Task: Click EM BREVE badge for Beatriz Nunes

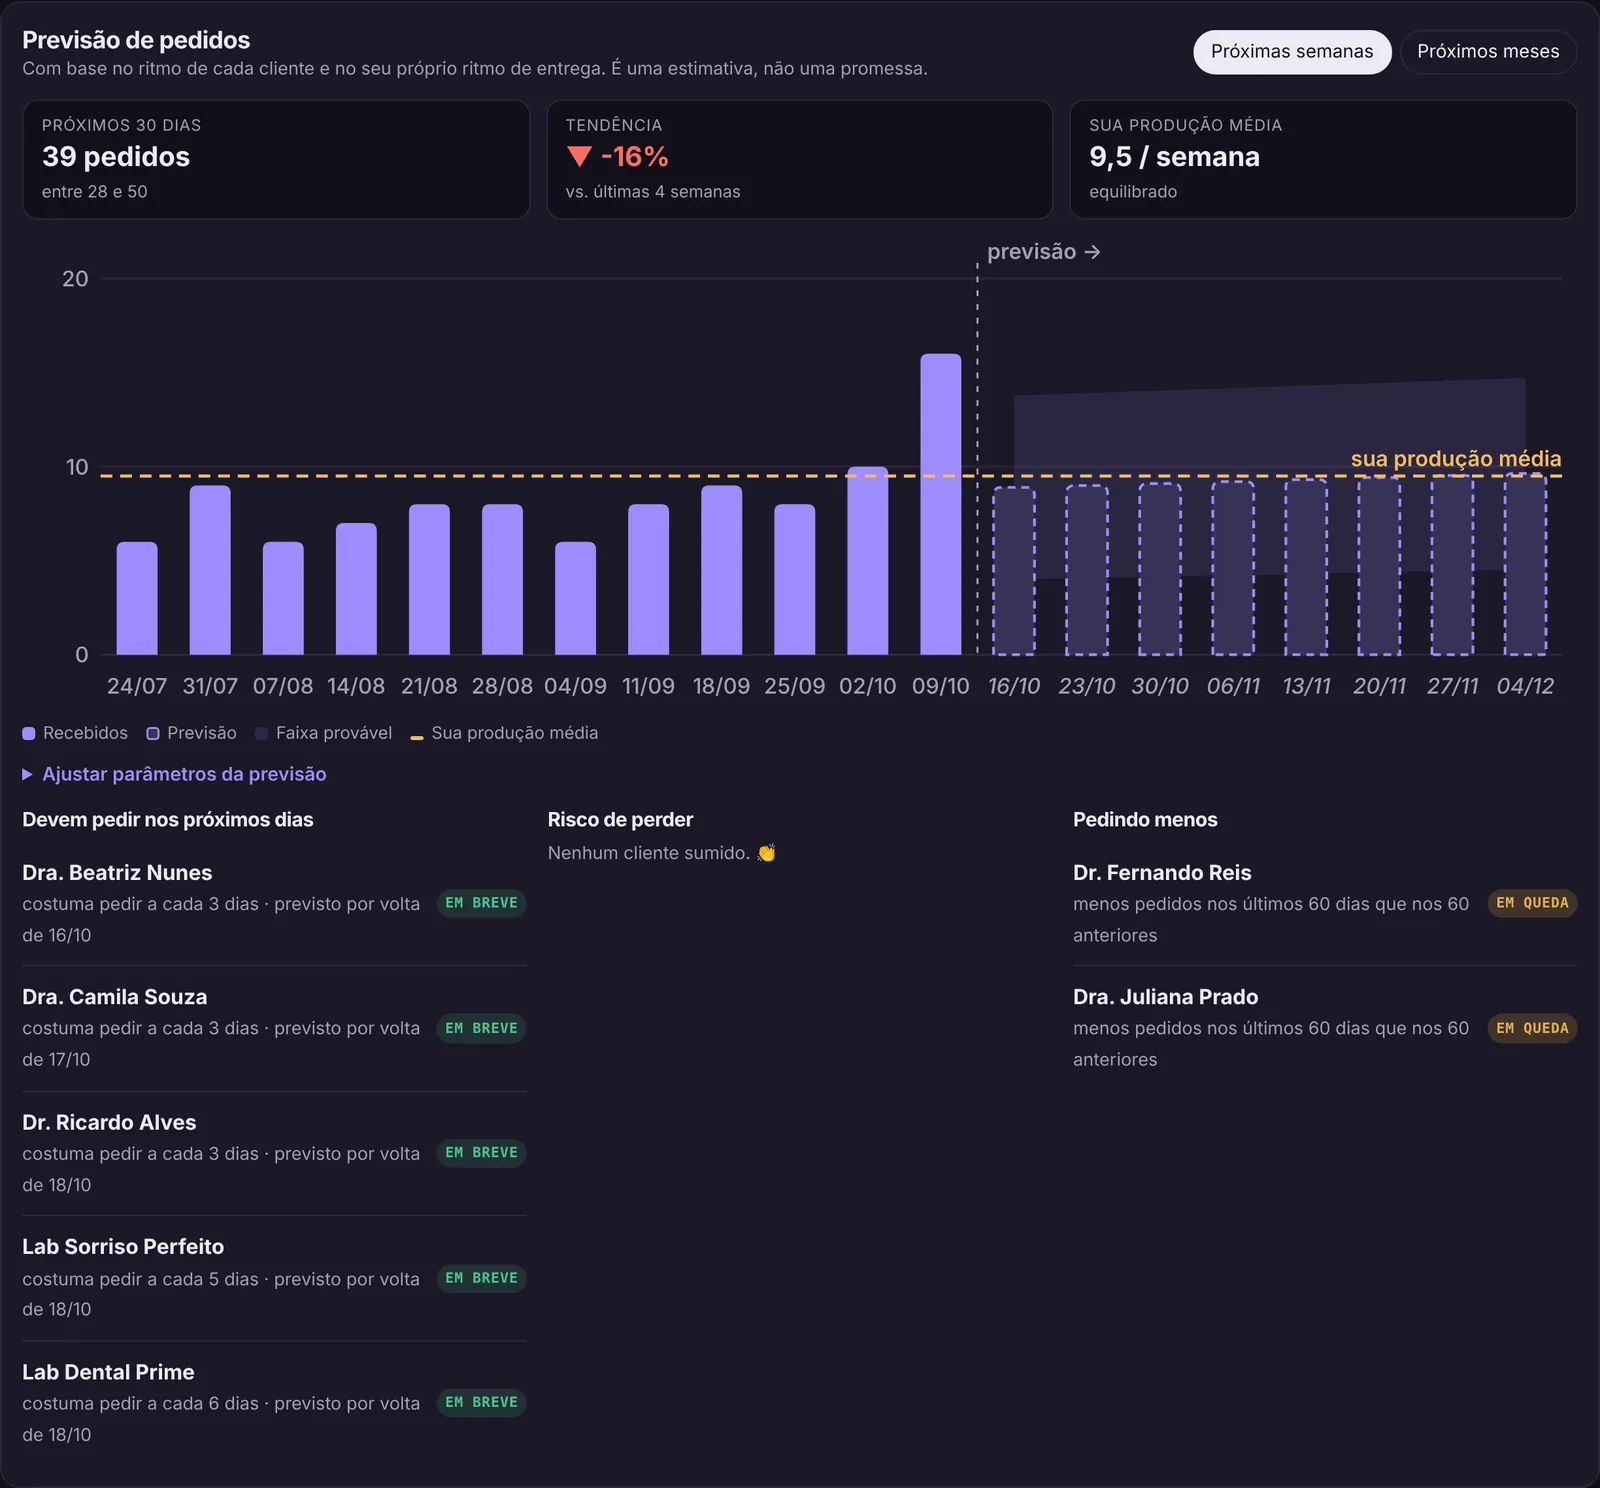Action: click(x=482, y=903)
